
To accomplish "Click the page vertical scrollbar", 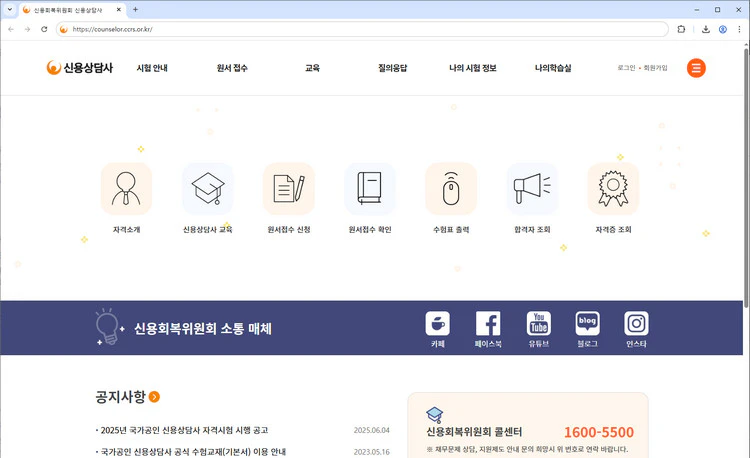I will (746, 177).
